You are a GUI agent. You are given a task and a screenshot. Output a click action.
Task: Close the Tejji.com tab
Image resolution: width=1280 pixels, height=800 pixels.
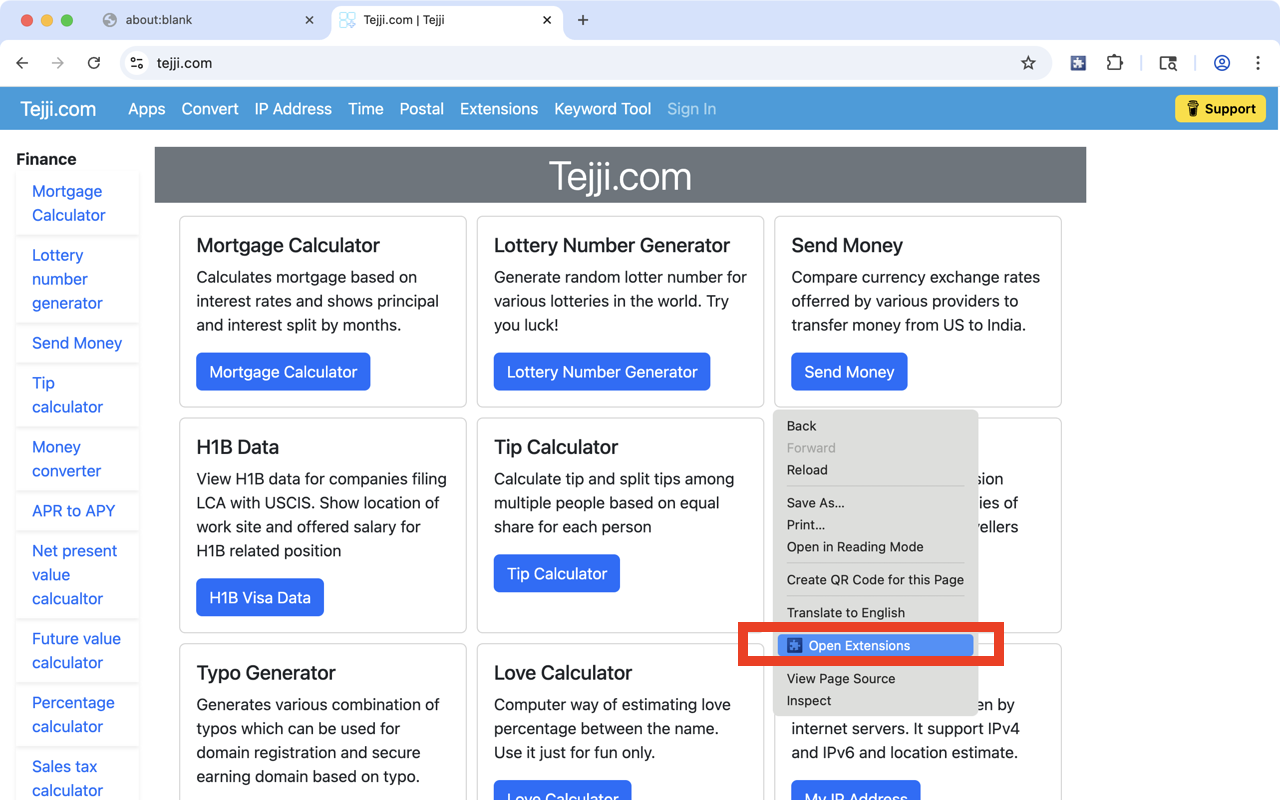(547, 20)
